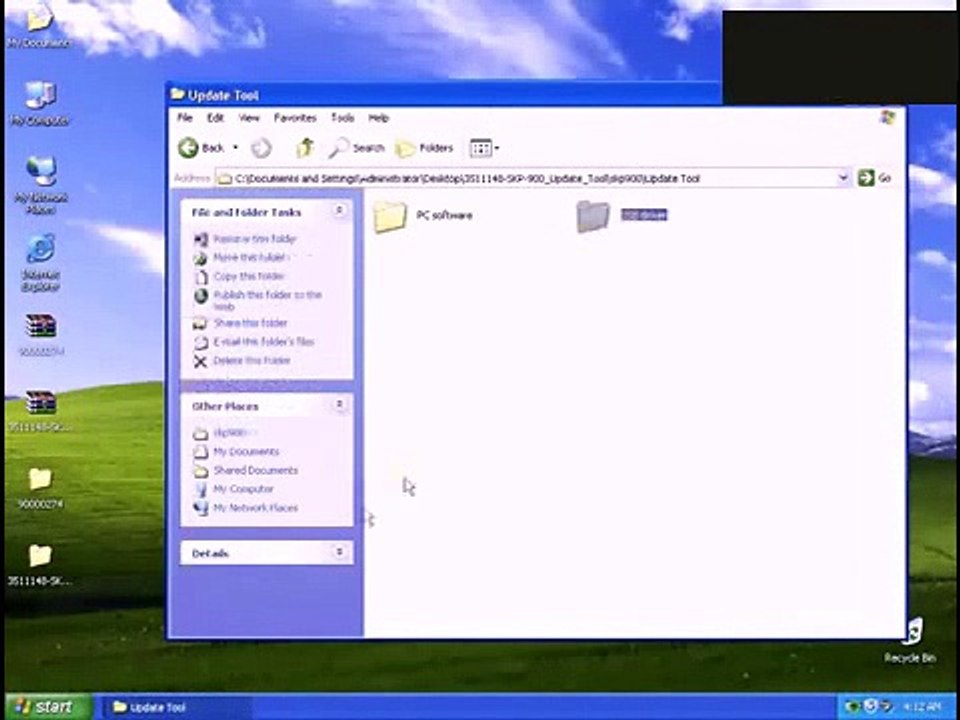Open the Tools menu
The height and width of the screenshot is (720, 960).
coord(342,118)
